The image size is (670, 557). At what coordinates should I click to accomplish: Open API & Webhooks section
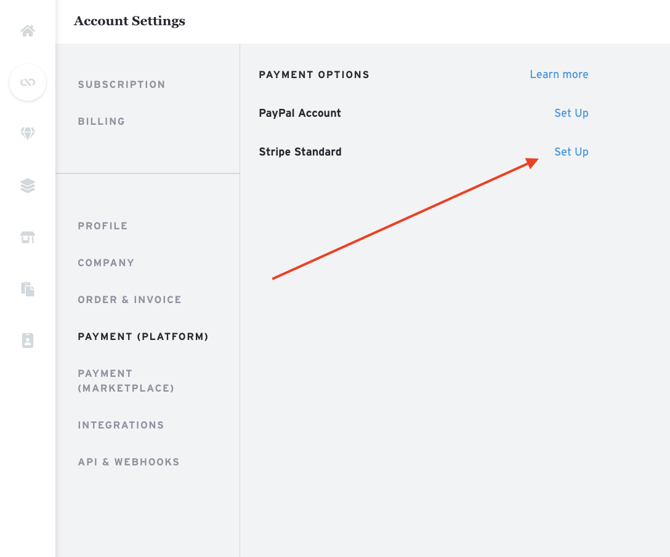(129, 462)
